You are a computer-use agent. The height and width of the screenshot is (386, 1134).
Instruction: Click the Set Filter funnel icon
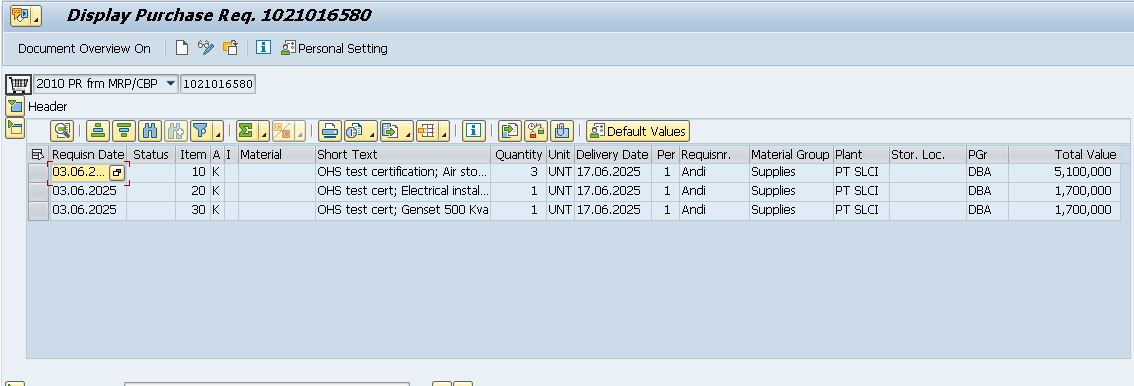201,131
